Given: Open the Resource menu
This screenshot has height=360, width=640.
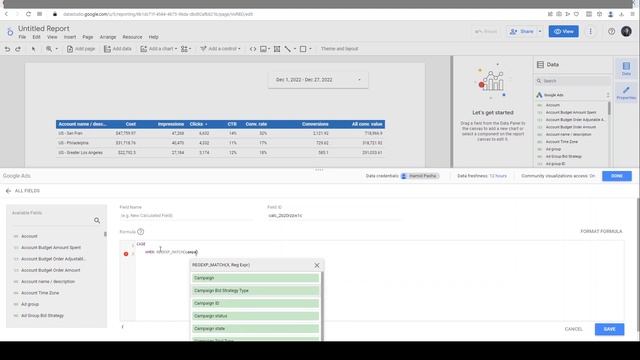Looking at the screenshot, I should coord(132,37).
